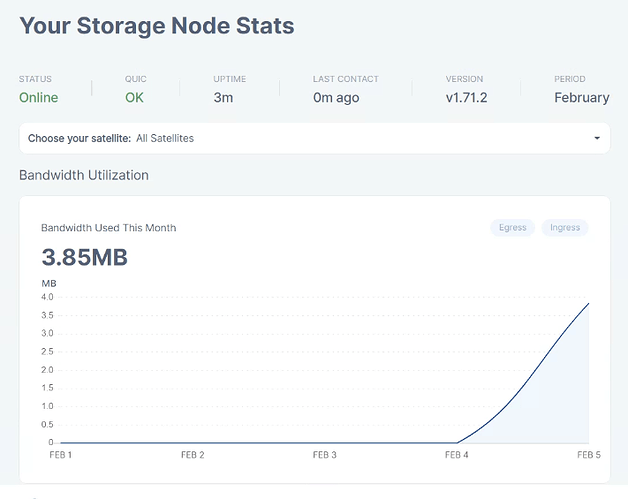The image size is (628, 499).
Task: Click the v1.71.2 version number
Action: point(464,98)
